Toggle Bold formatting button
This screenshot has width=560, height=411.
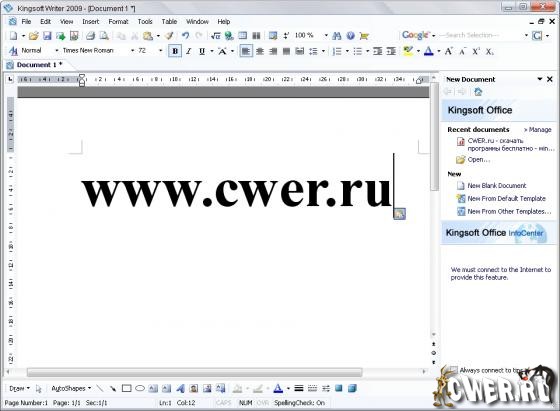(175, 51)
